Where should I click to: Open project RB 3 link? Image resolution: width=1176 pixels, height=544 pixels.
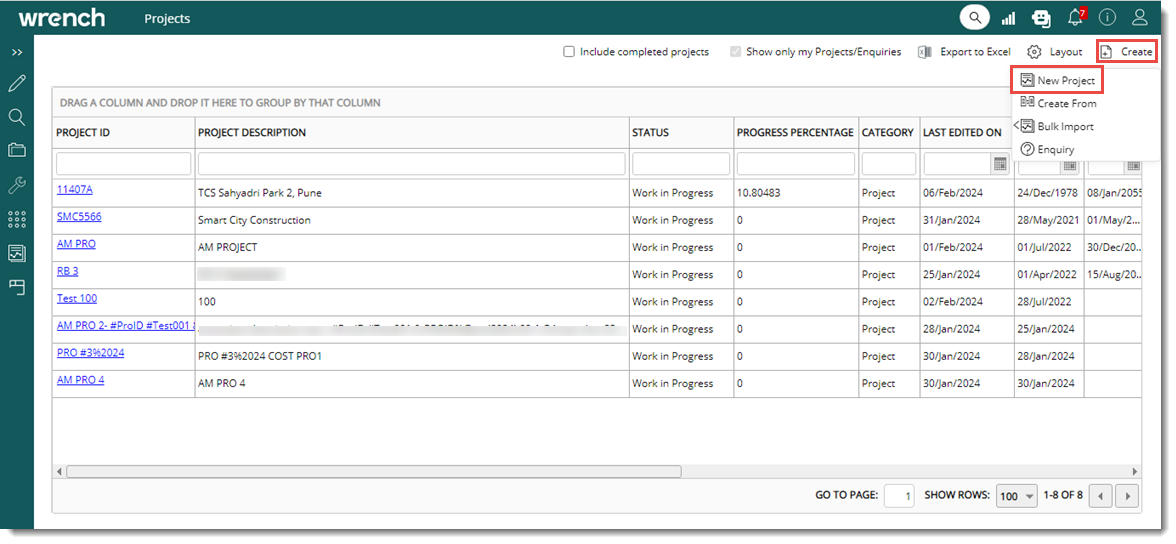[68, 272]
